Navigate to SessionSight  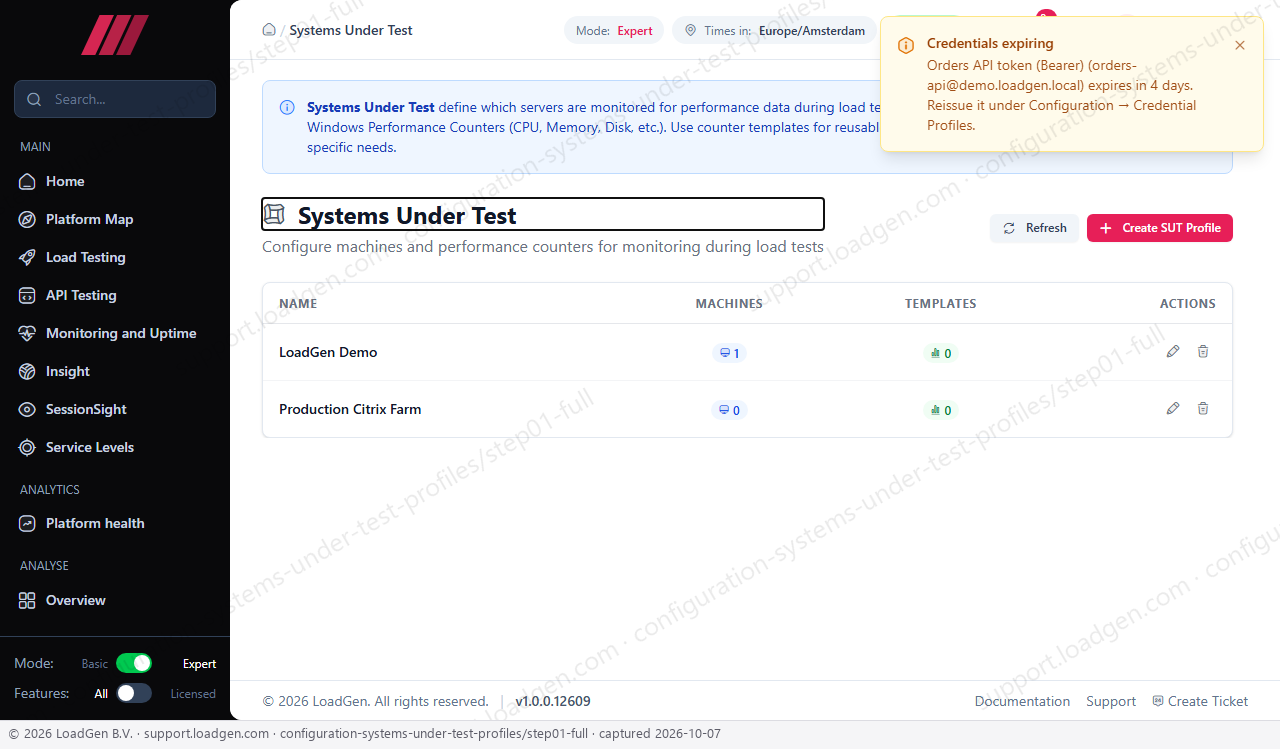(x=115, y=409)
